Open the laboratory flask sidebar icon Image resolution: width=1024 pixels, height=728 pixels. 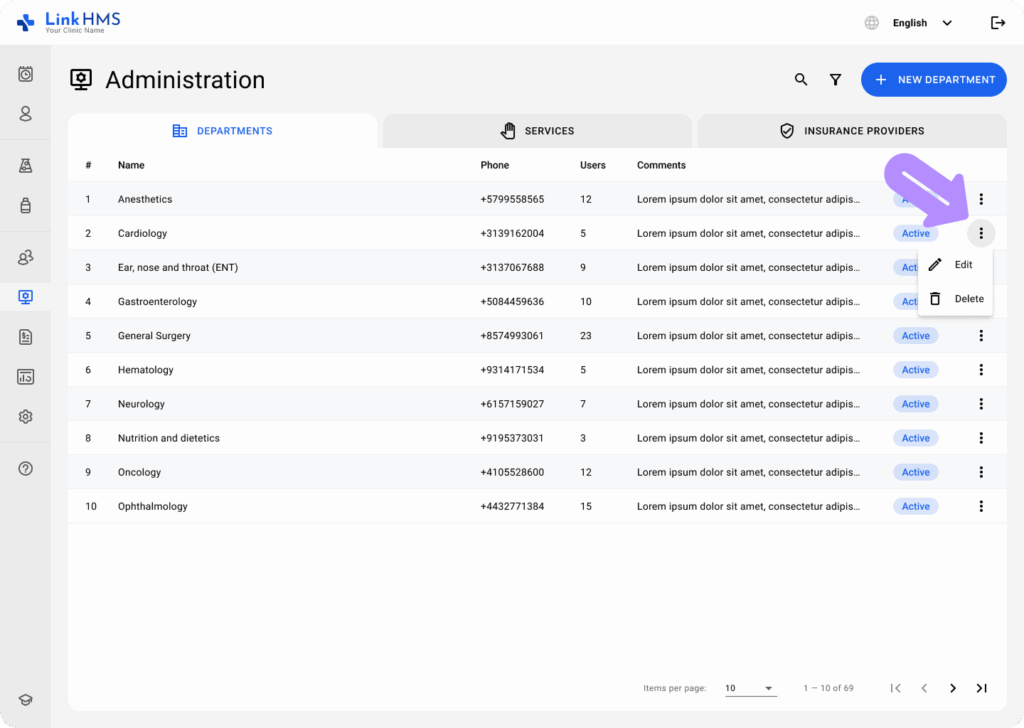point(26,166)
